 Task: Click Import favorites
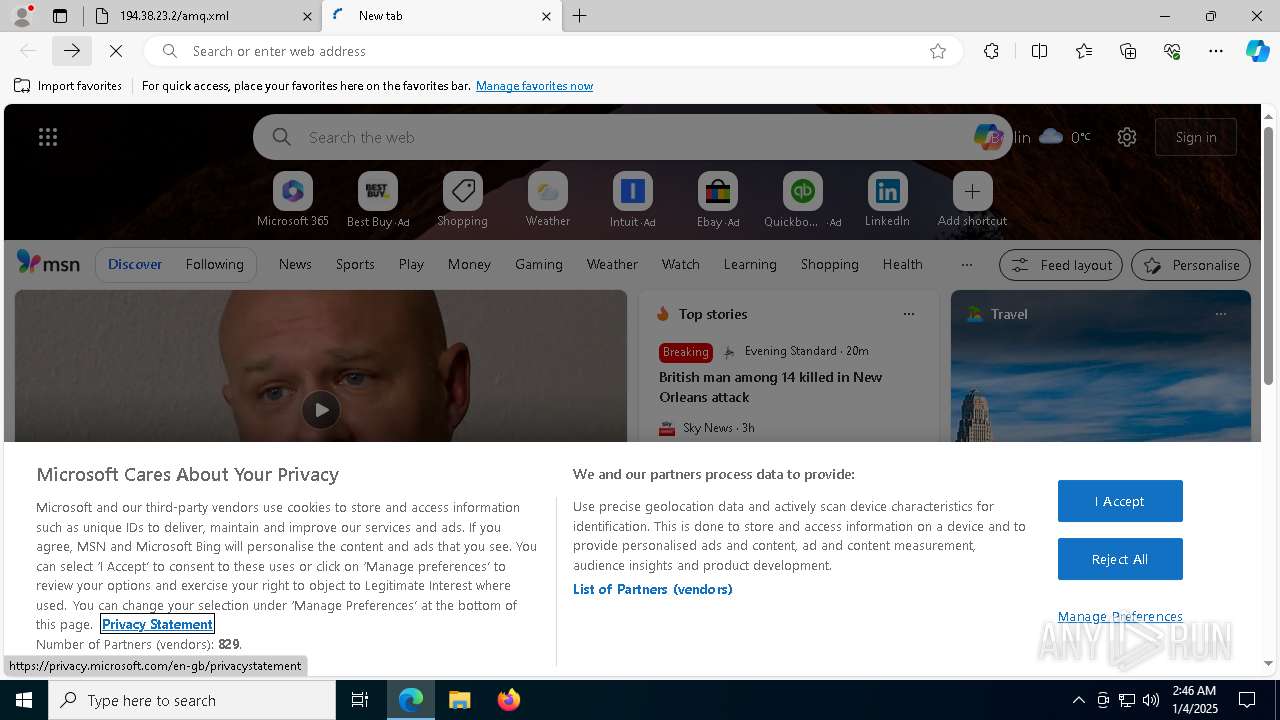[68, 86]
